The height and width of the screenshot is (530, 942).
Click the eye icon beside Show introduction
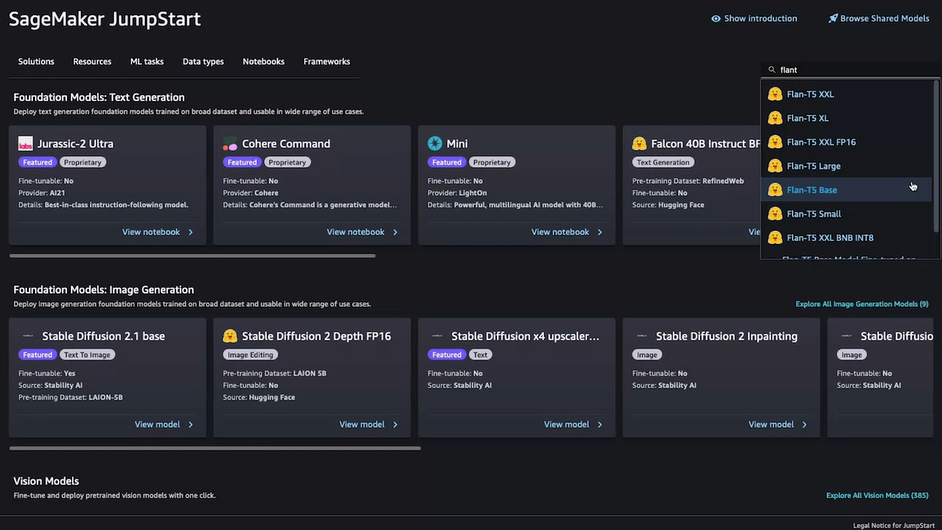click(x=716, y=19)
